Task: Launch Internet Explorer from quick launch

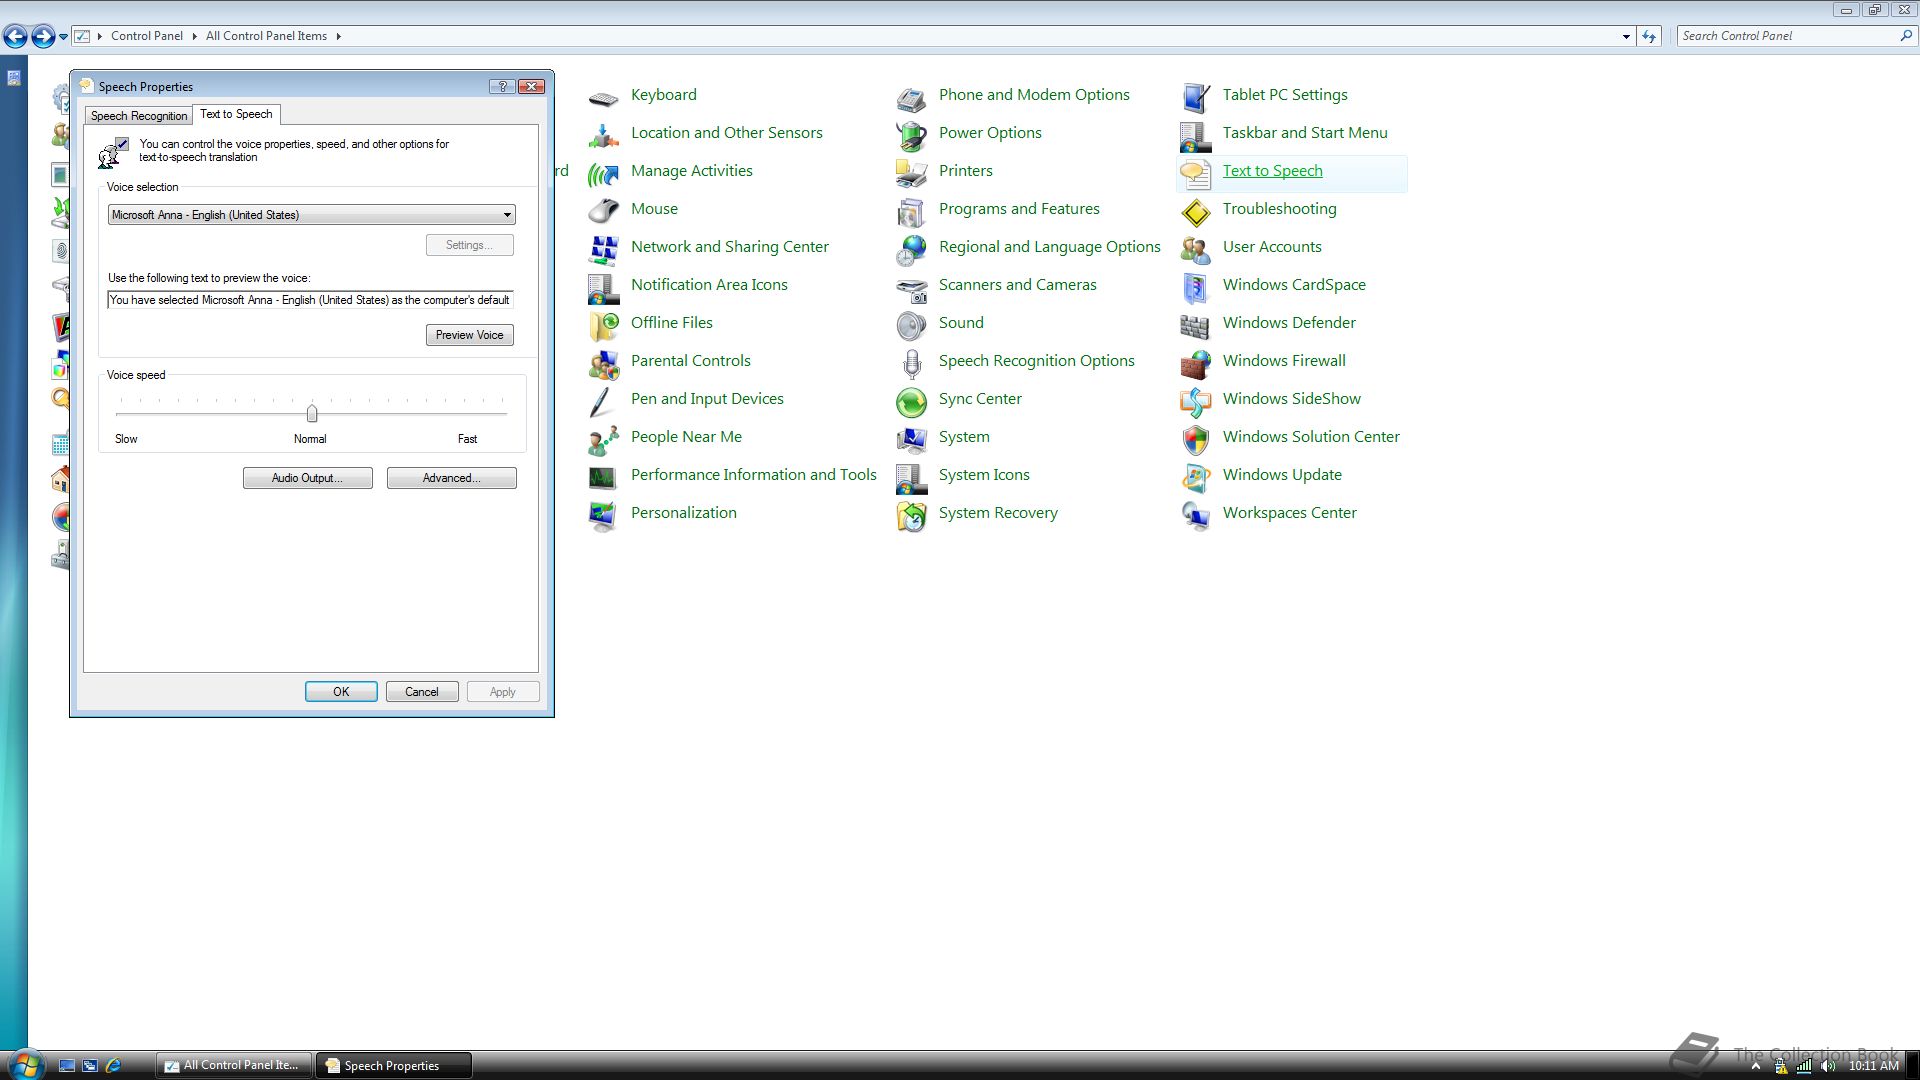Action: (113, 1066)
